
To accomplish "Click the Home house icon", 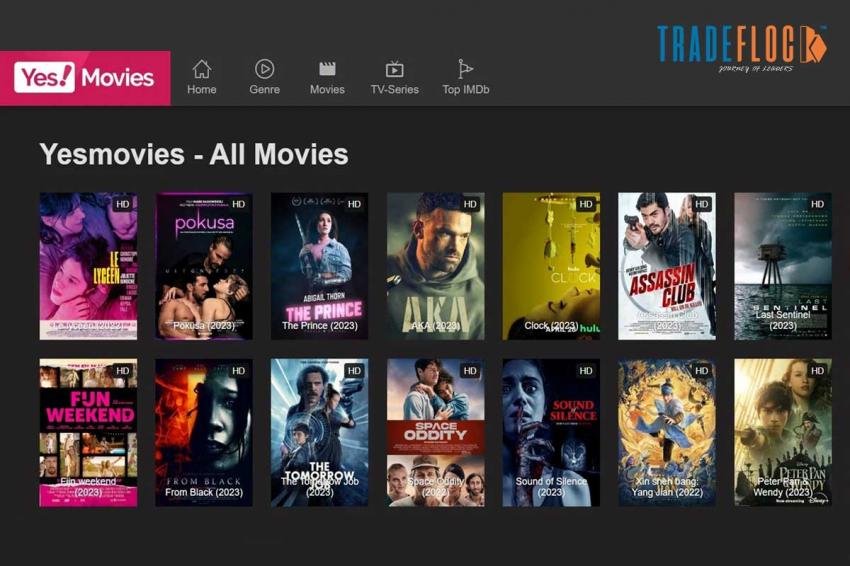I will click(x=202, y=69).
